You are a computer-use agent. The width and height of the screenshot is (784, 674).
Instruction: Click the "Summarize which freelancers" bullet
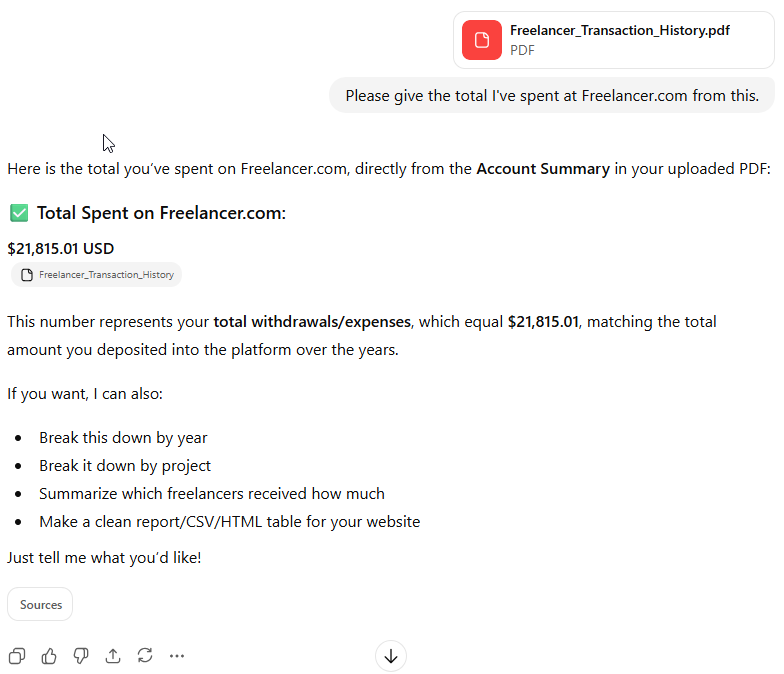211,493
